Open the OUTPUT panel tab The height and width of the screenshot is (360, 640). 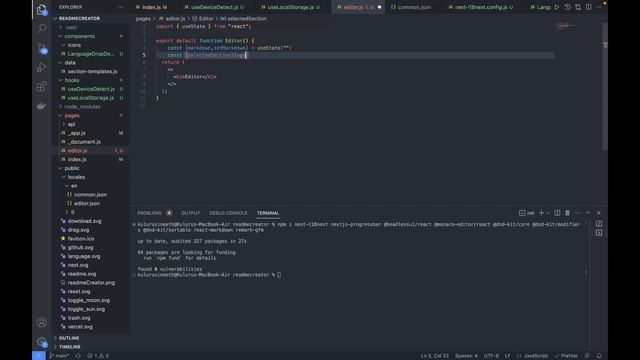click(190, 213)
